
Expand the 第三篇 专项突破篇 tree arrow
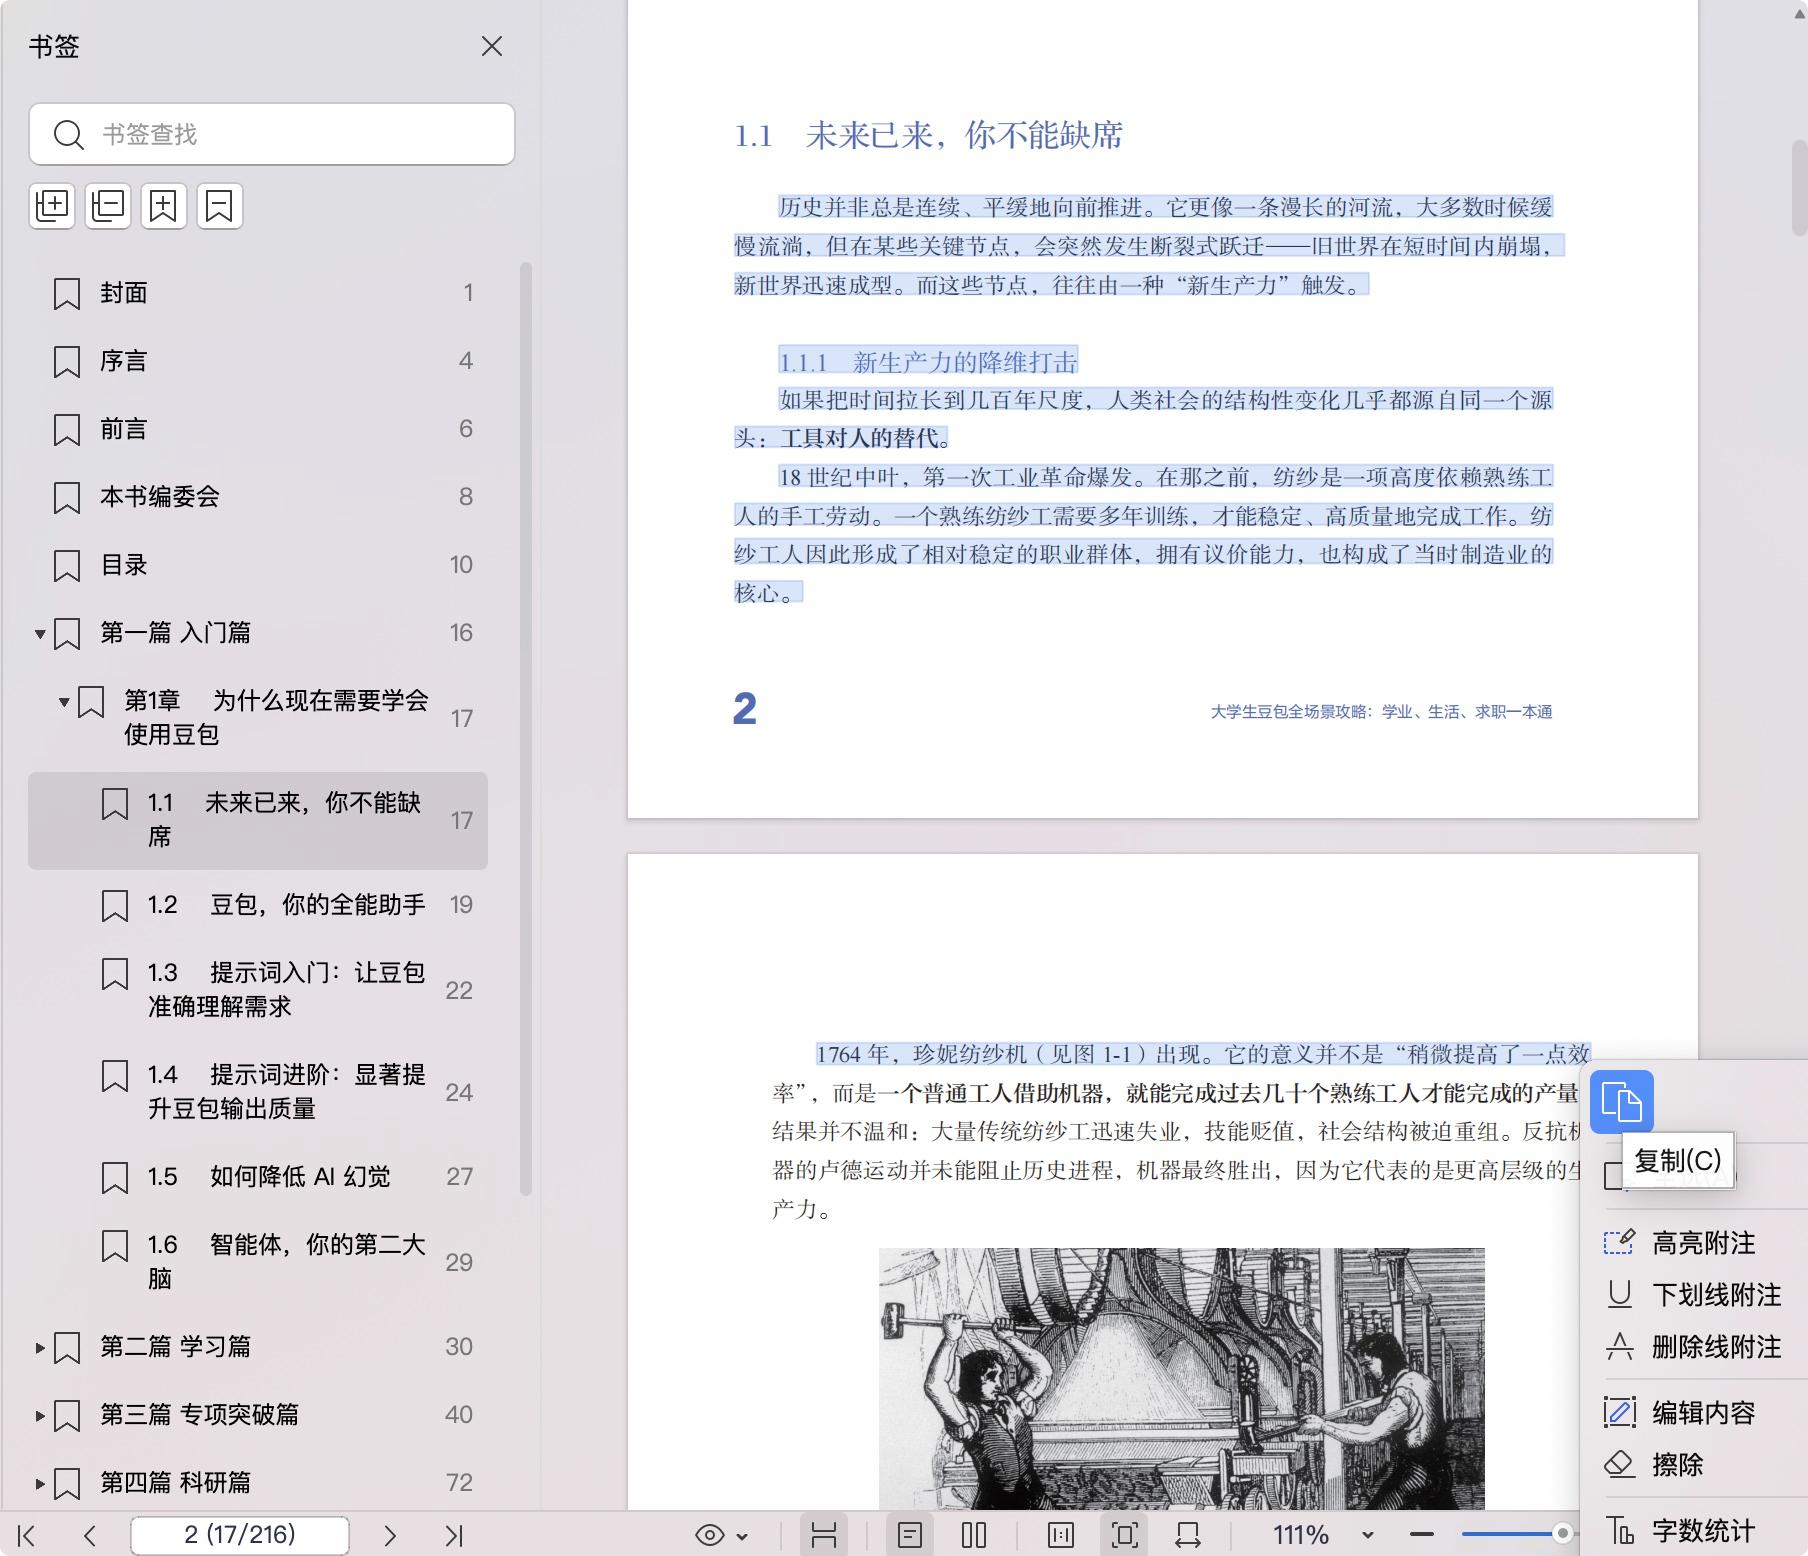tap(40, 1416)
